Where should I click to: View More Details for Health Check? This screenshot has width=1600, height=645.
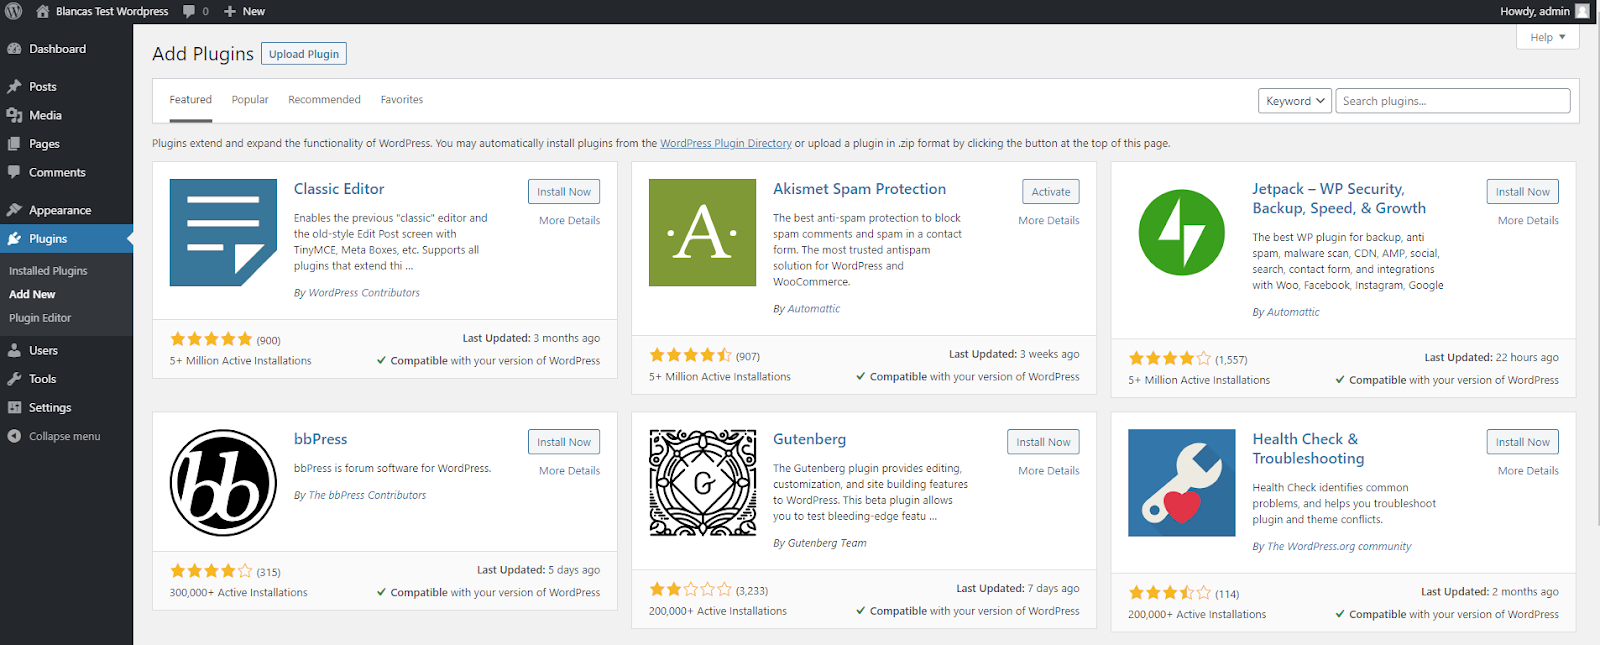tap(1528, 471)
